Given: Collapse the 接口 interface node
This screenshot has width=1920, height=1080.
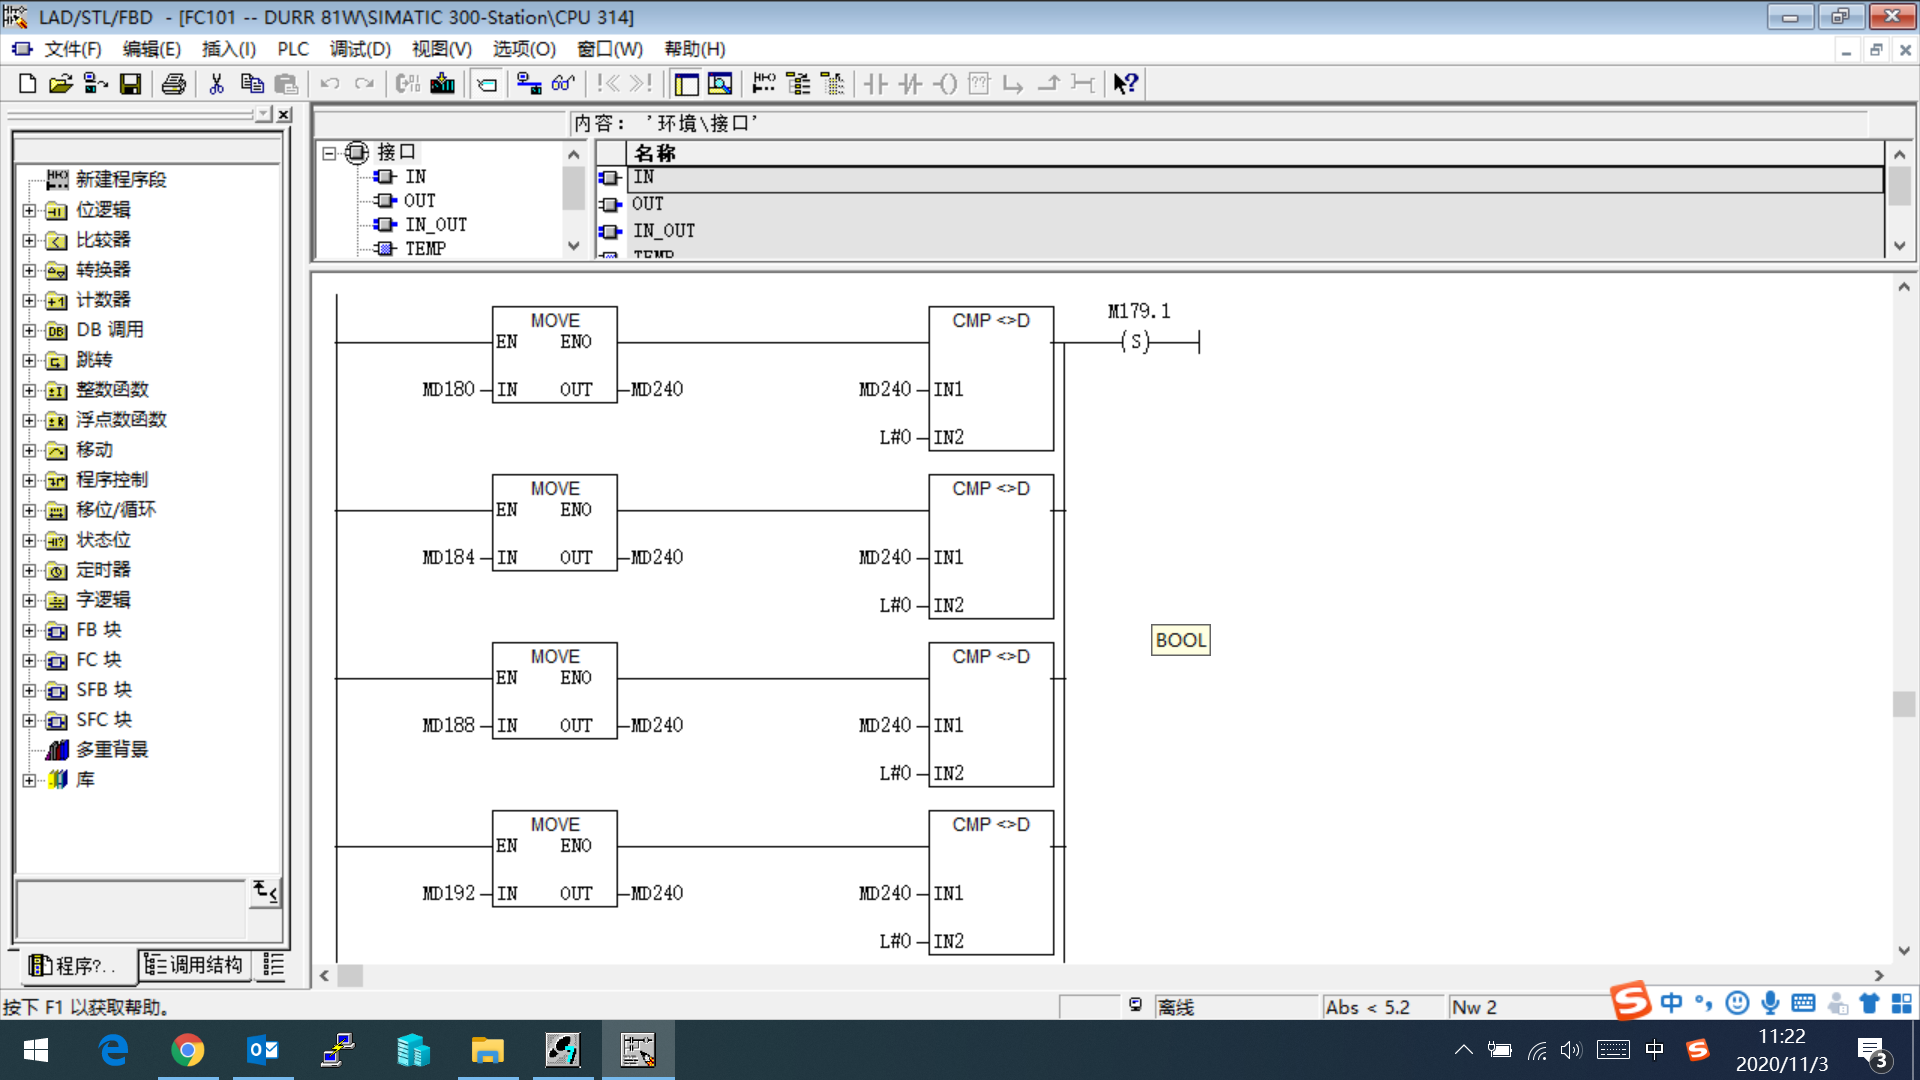Looking at the screenshot, I should click(x=329, y=153).
